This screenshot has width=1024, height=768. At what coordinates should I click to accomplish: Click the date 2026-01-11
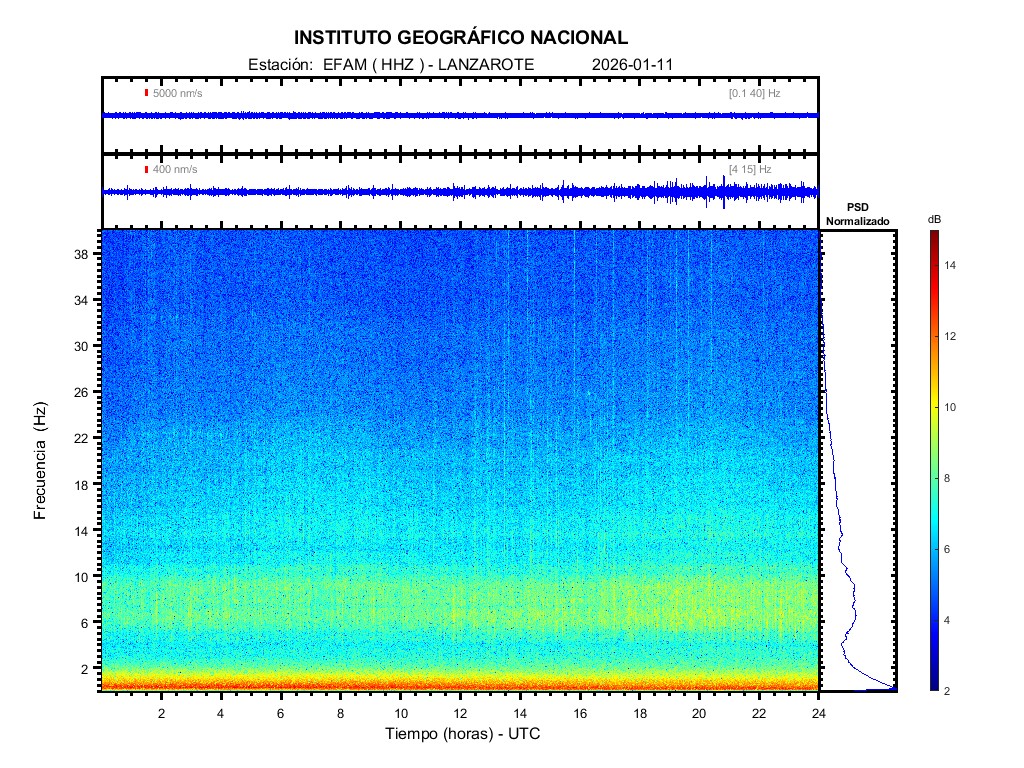tap(633, 64)
